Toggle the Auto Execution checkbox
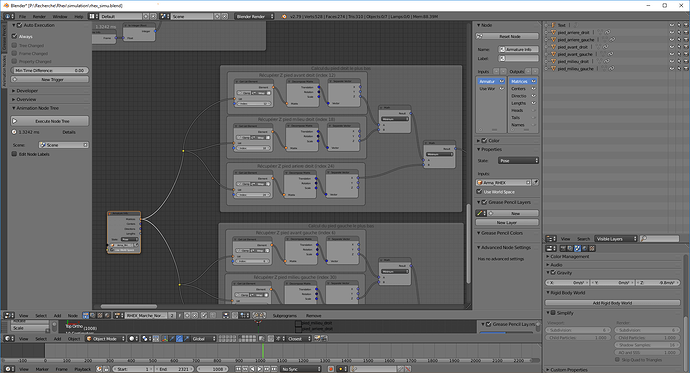 click(x=19, y=25)
